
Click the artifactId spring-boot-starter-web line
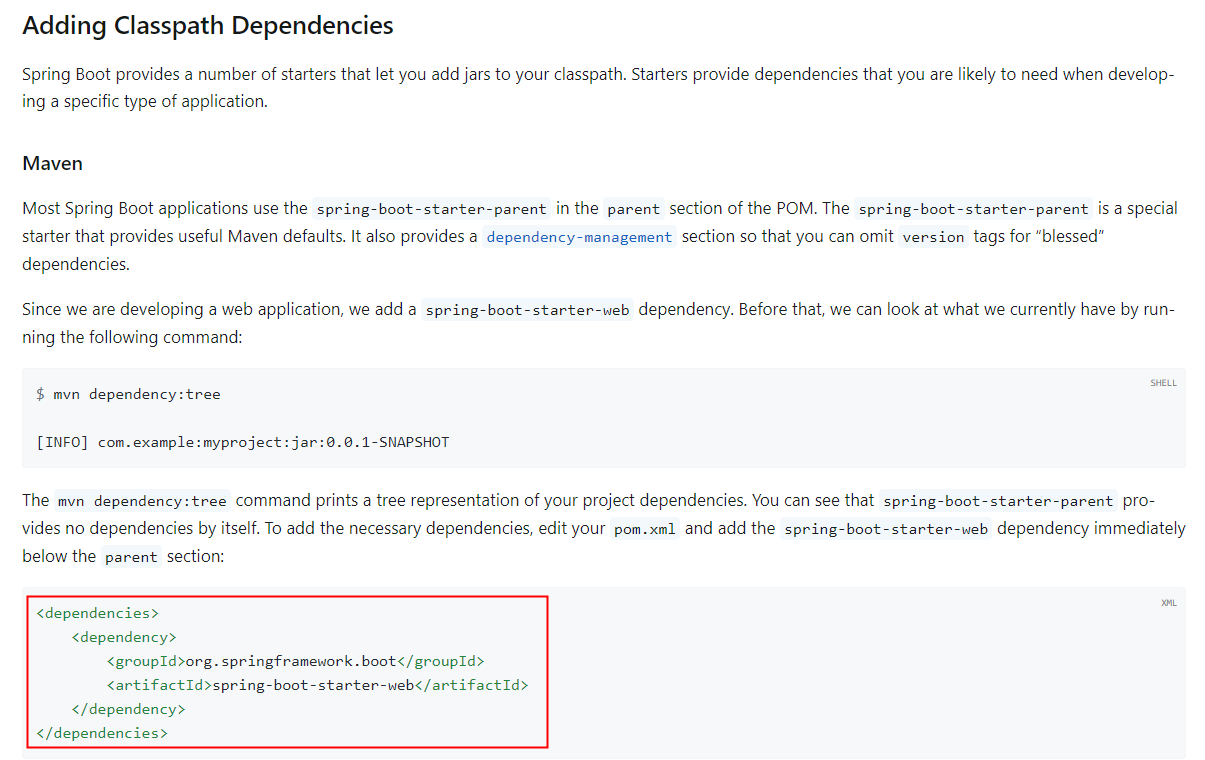tap(317, 685)
